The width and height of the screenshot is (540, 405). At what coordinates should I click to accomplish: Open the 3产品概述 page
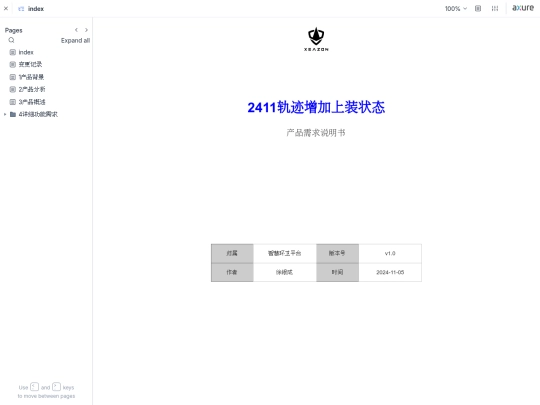tap(32, 102)
